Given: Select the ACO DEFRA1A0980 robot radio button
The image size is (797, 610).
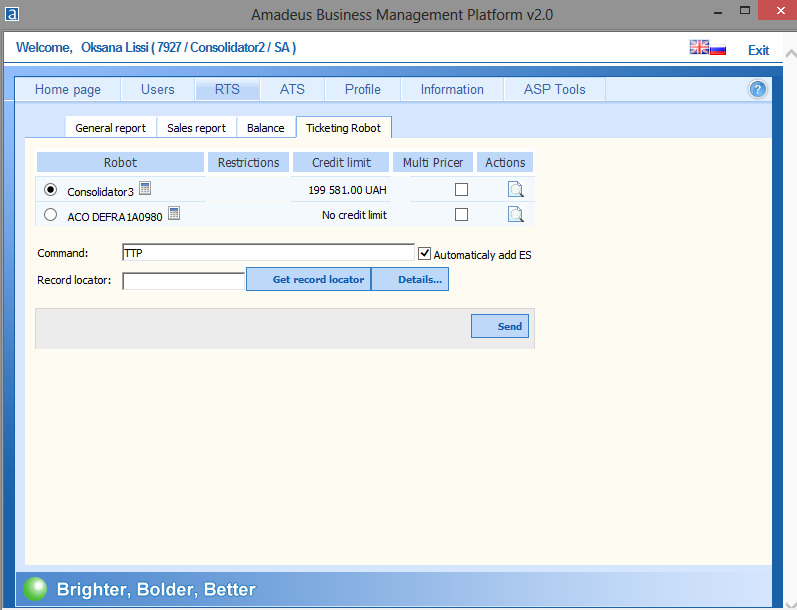Looking at the screenshot, I should 50,215.
